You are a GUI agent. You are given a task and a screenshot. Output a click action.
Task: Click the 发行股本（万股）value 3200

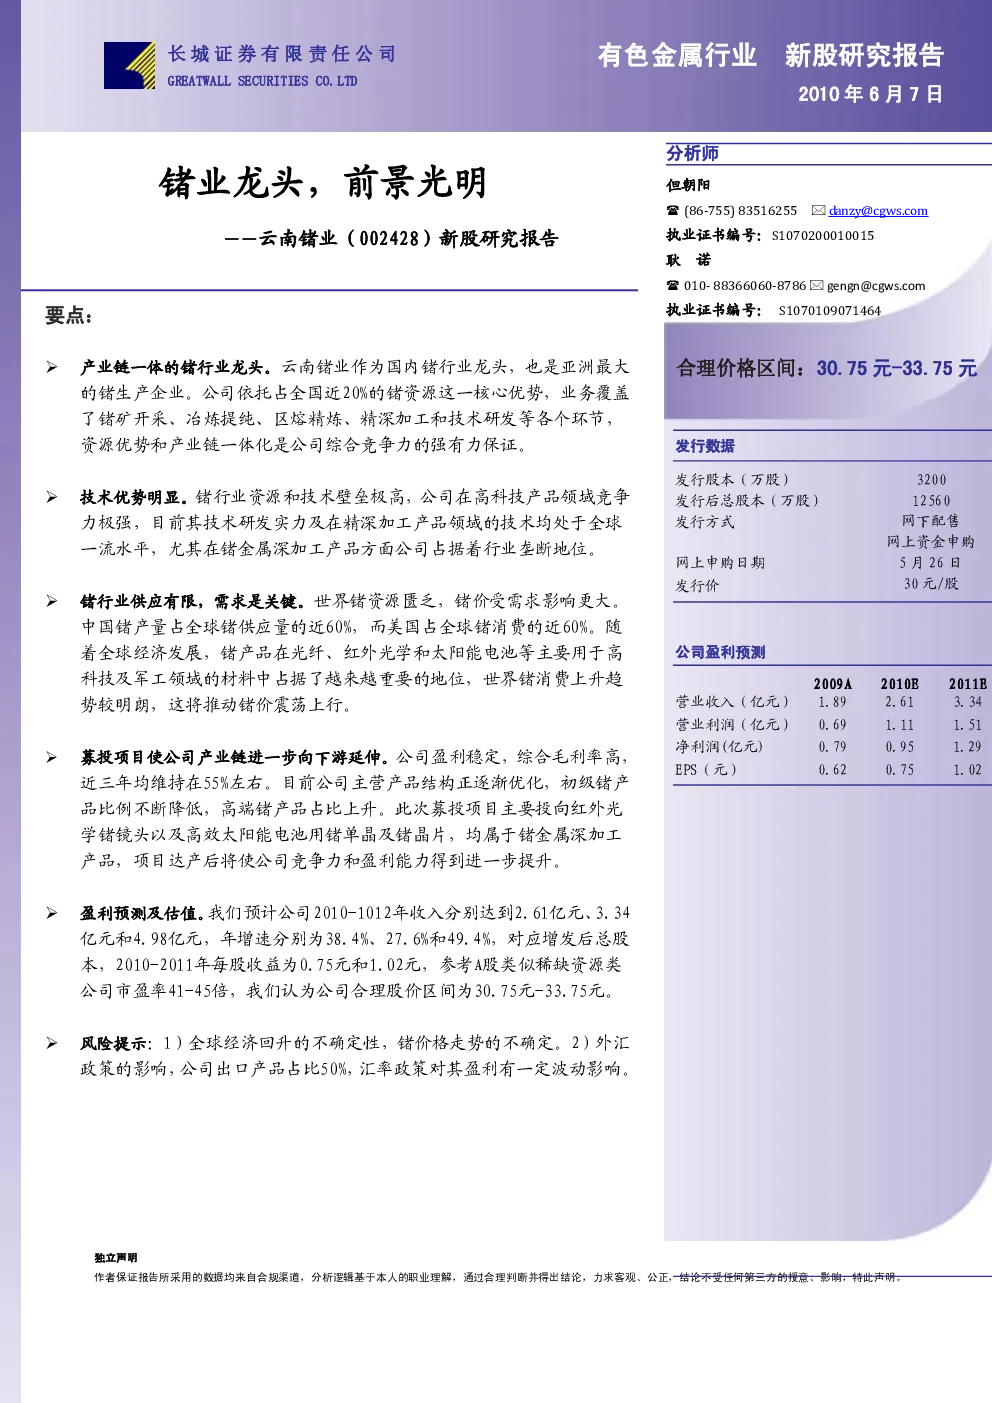(x=932, y=480)
